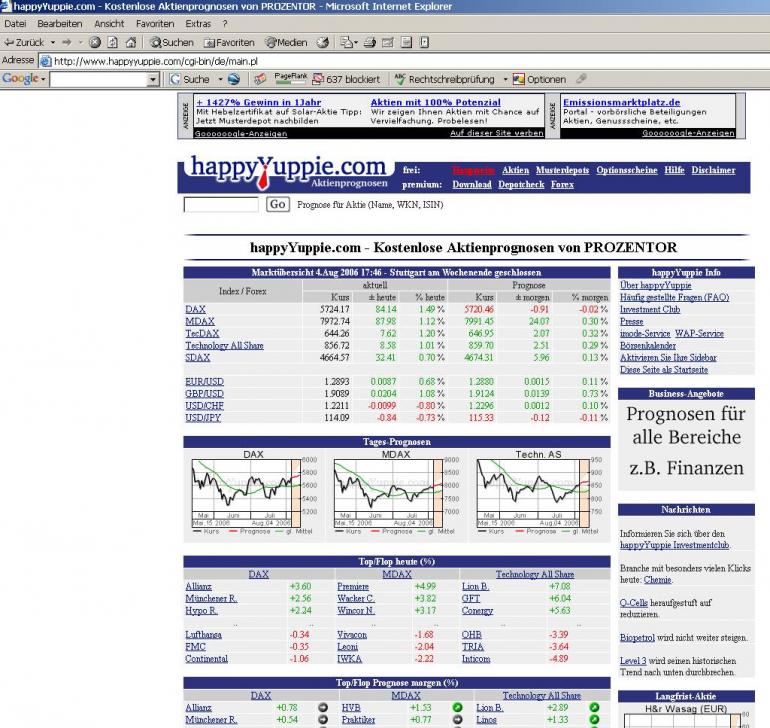
Task: Open the Suchen search pane
Action: (x=172, y=43)
